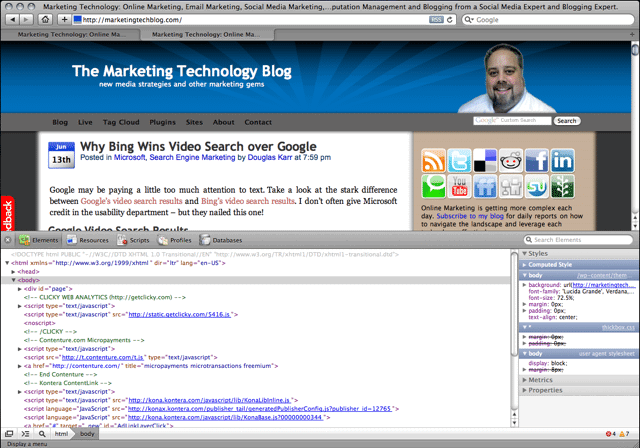The width and height of the screenshot is (640, 448).
Task: Click the Blog navigation menu item
Action: (60, 122)
